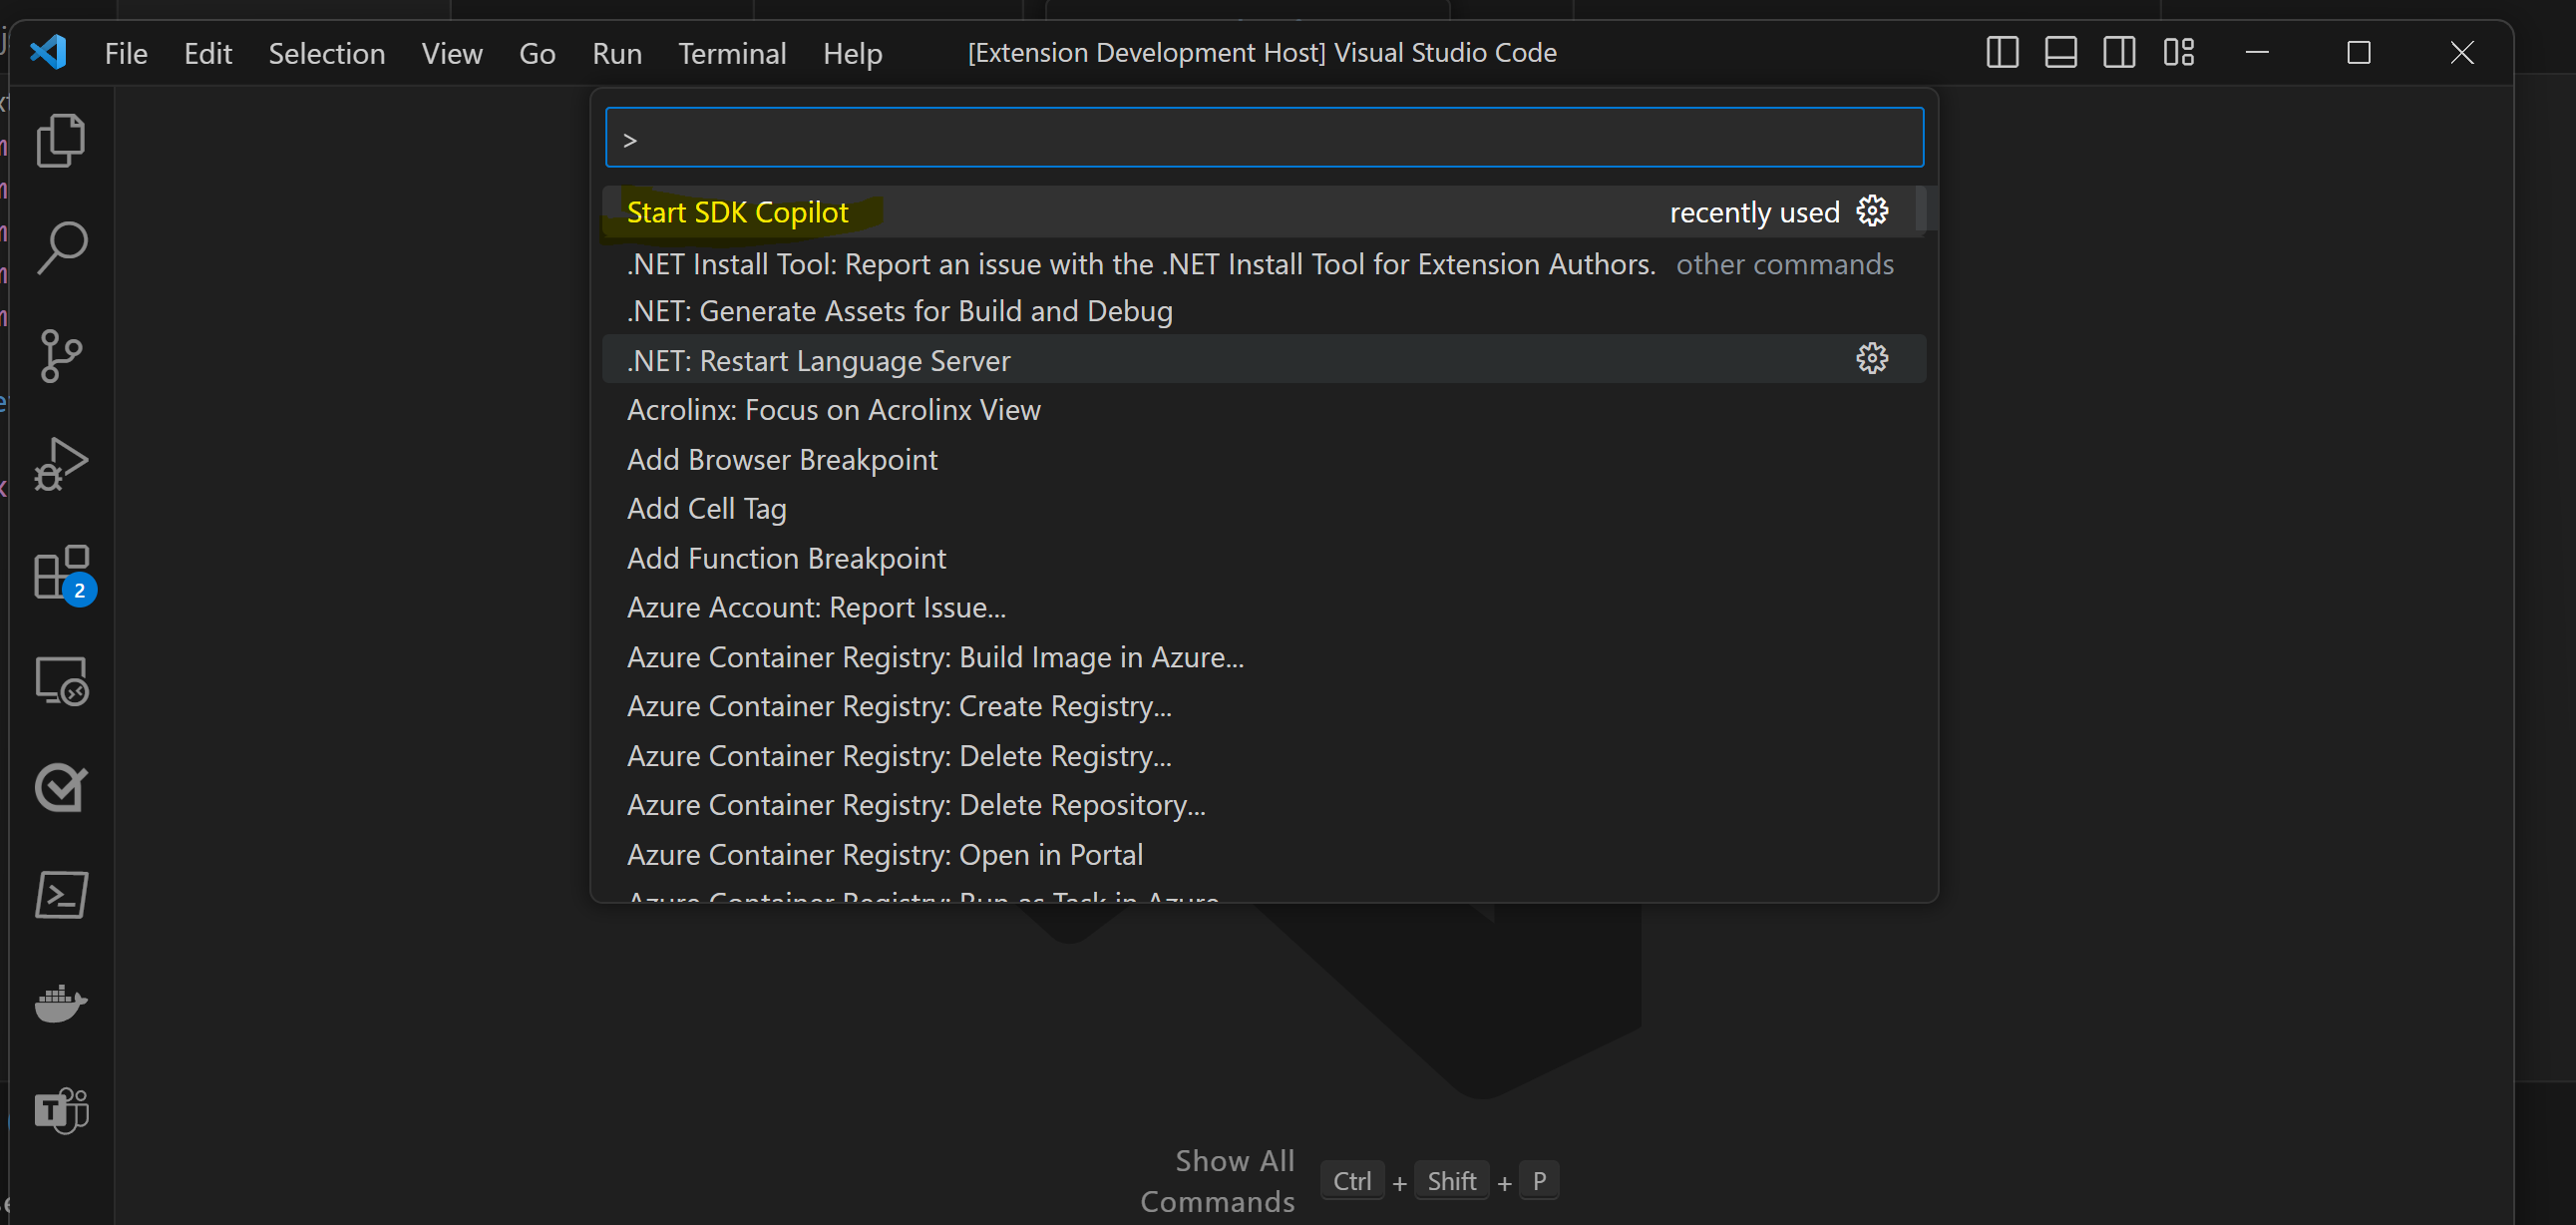This screenshot has width=2576, height=1225.
Task: Open Extensions view with badge 2
Action: click(61, 573)
